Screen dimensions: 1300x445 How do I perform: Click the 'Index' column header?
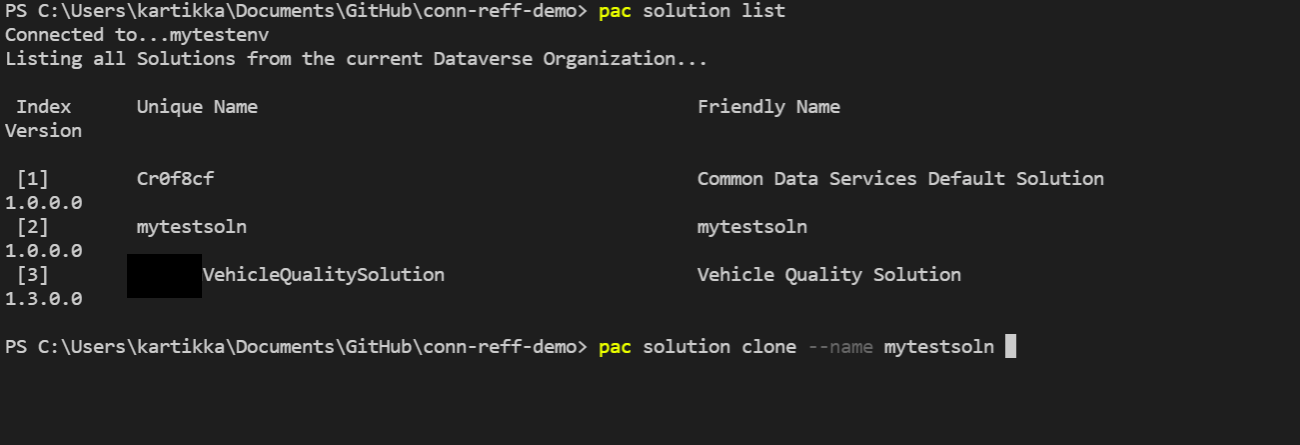pyautogui.click(x=44, y=107)
